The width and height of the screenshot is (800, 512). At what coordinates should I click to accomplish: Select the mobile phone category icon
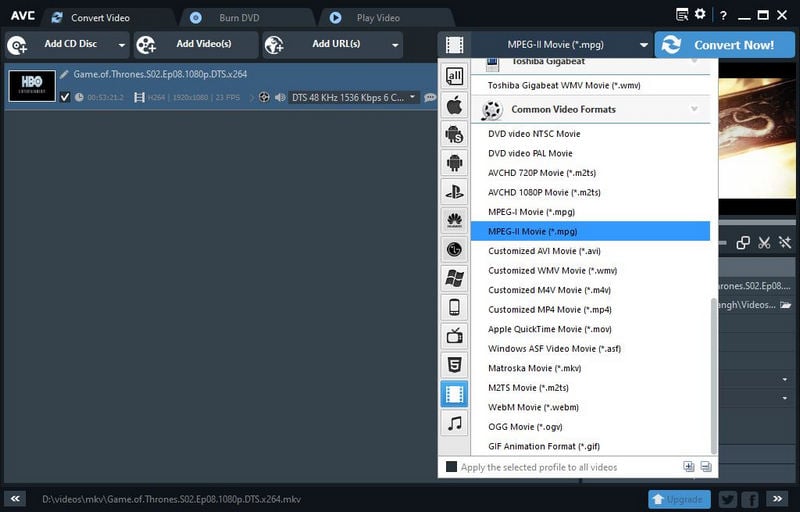pyautogui.click(x=454, y=308)
